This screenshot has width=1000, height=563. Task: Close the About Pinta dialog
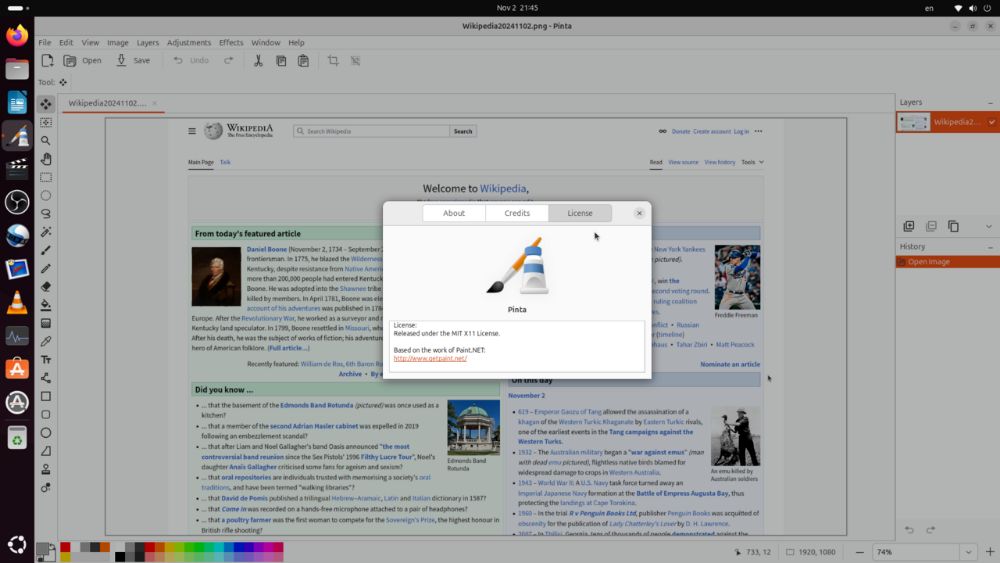639,213
